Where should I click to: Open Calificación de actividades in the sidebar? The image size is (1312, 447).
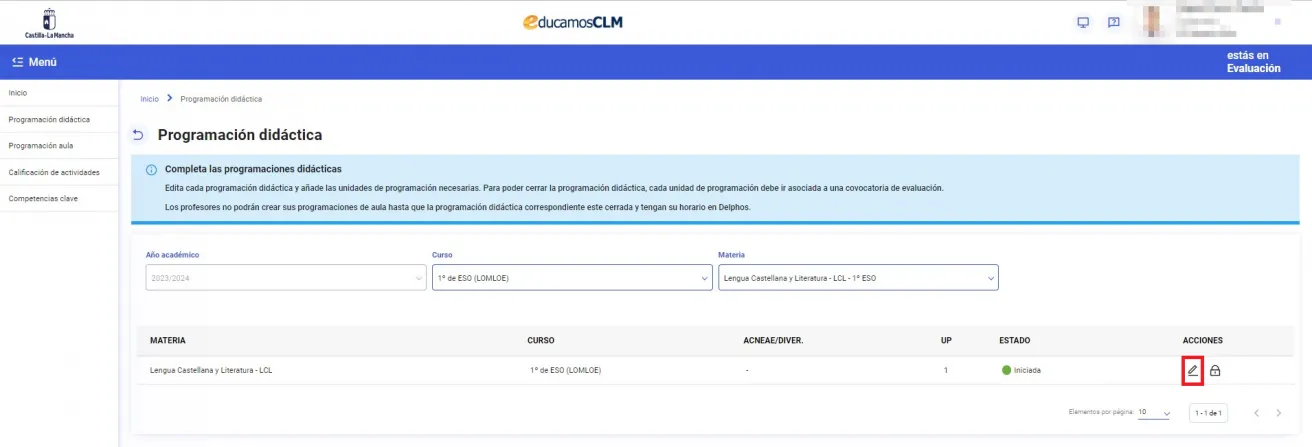[54, 172]
